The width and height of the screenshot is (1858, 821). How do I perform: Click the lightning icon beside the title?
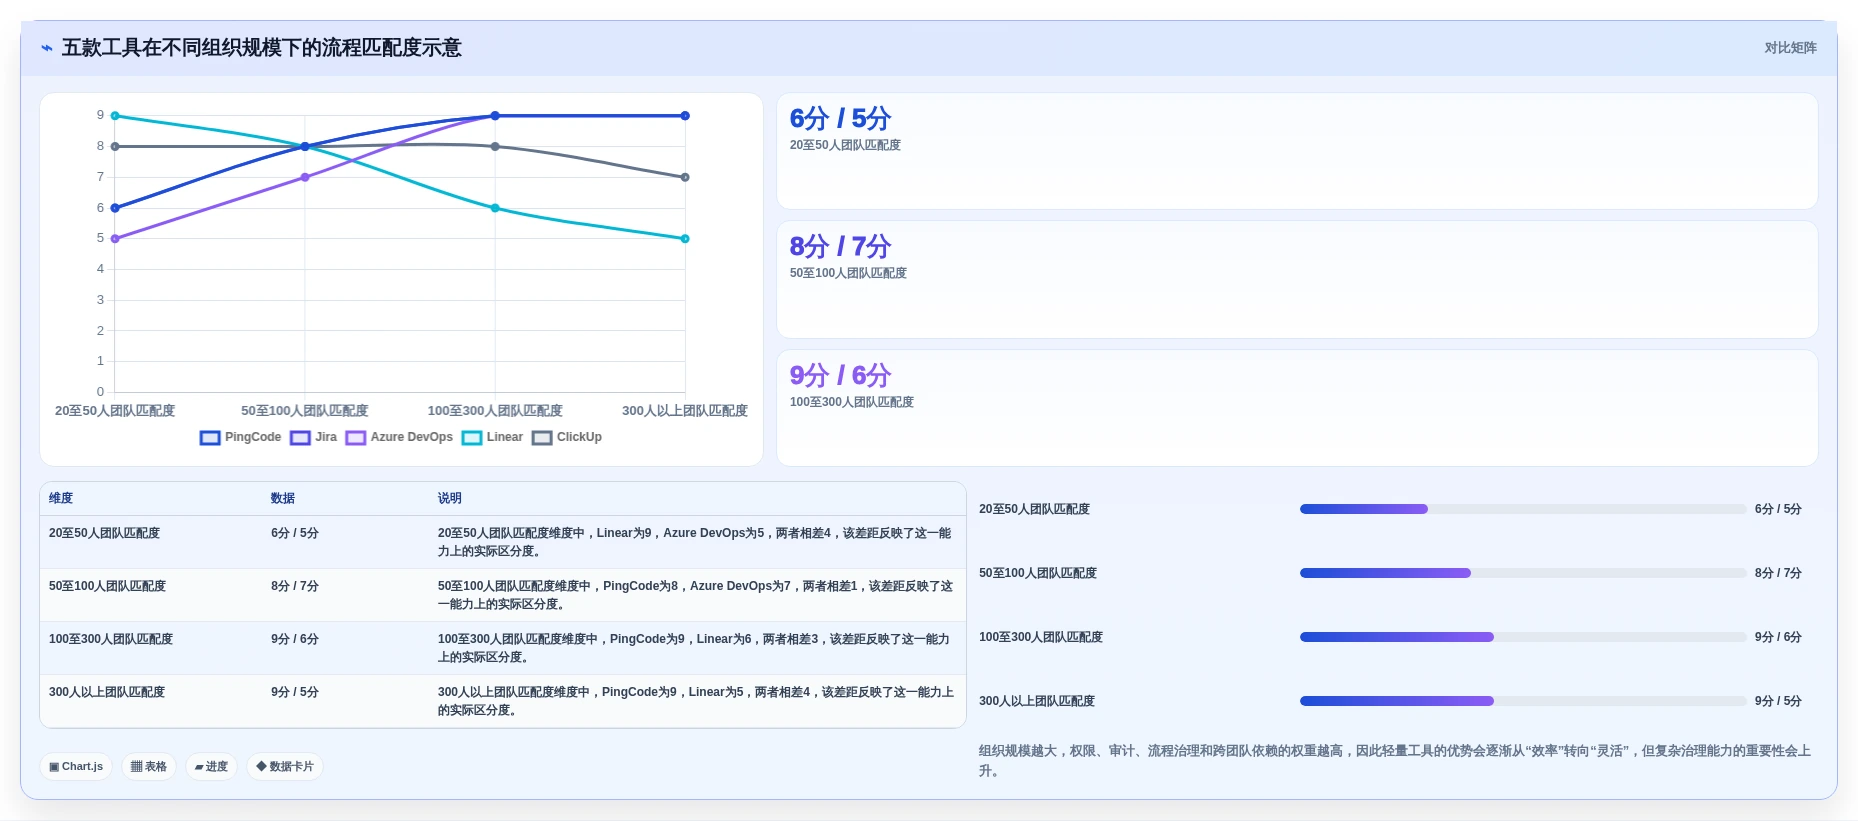(x=46, y=48)
